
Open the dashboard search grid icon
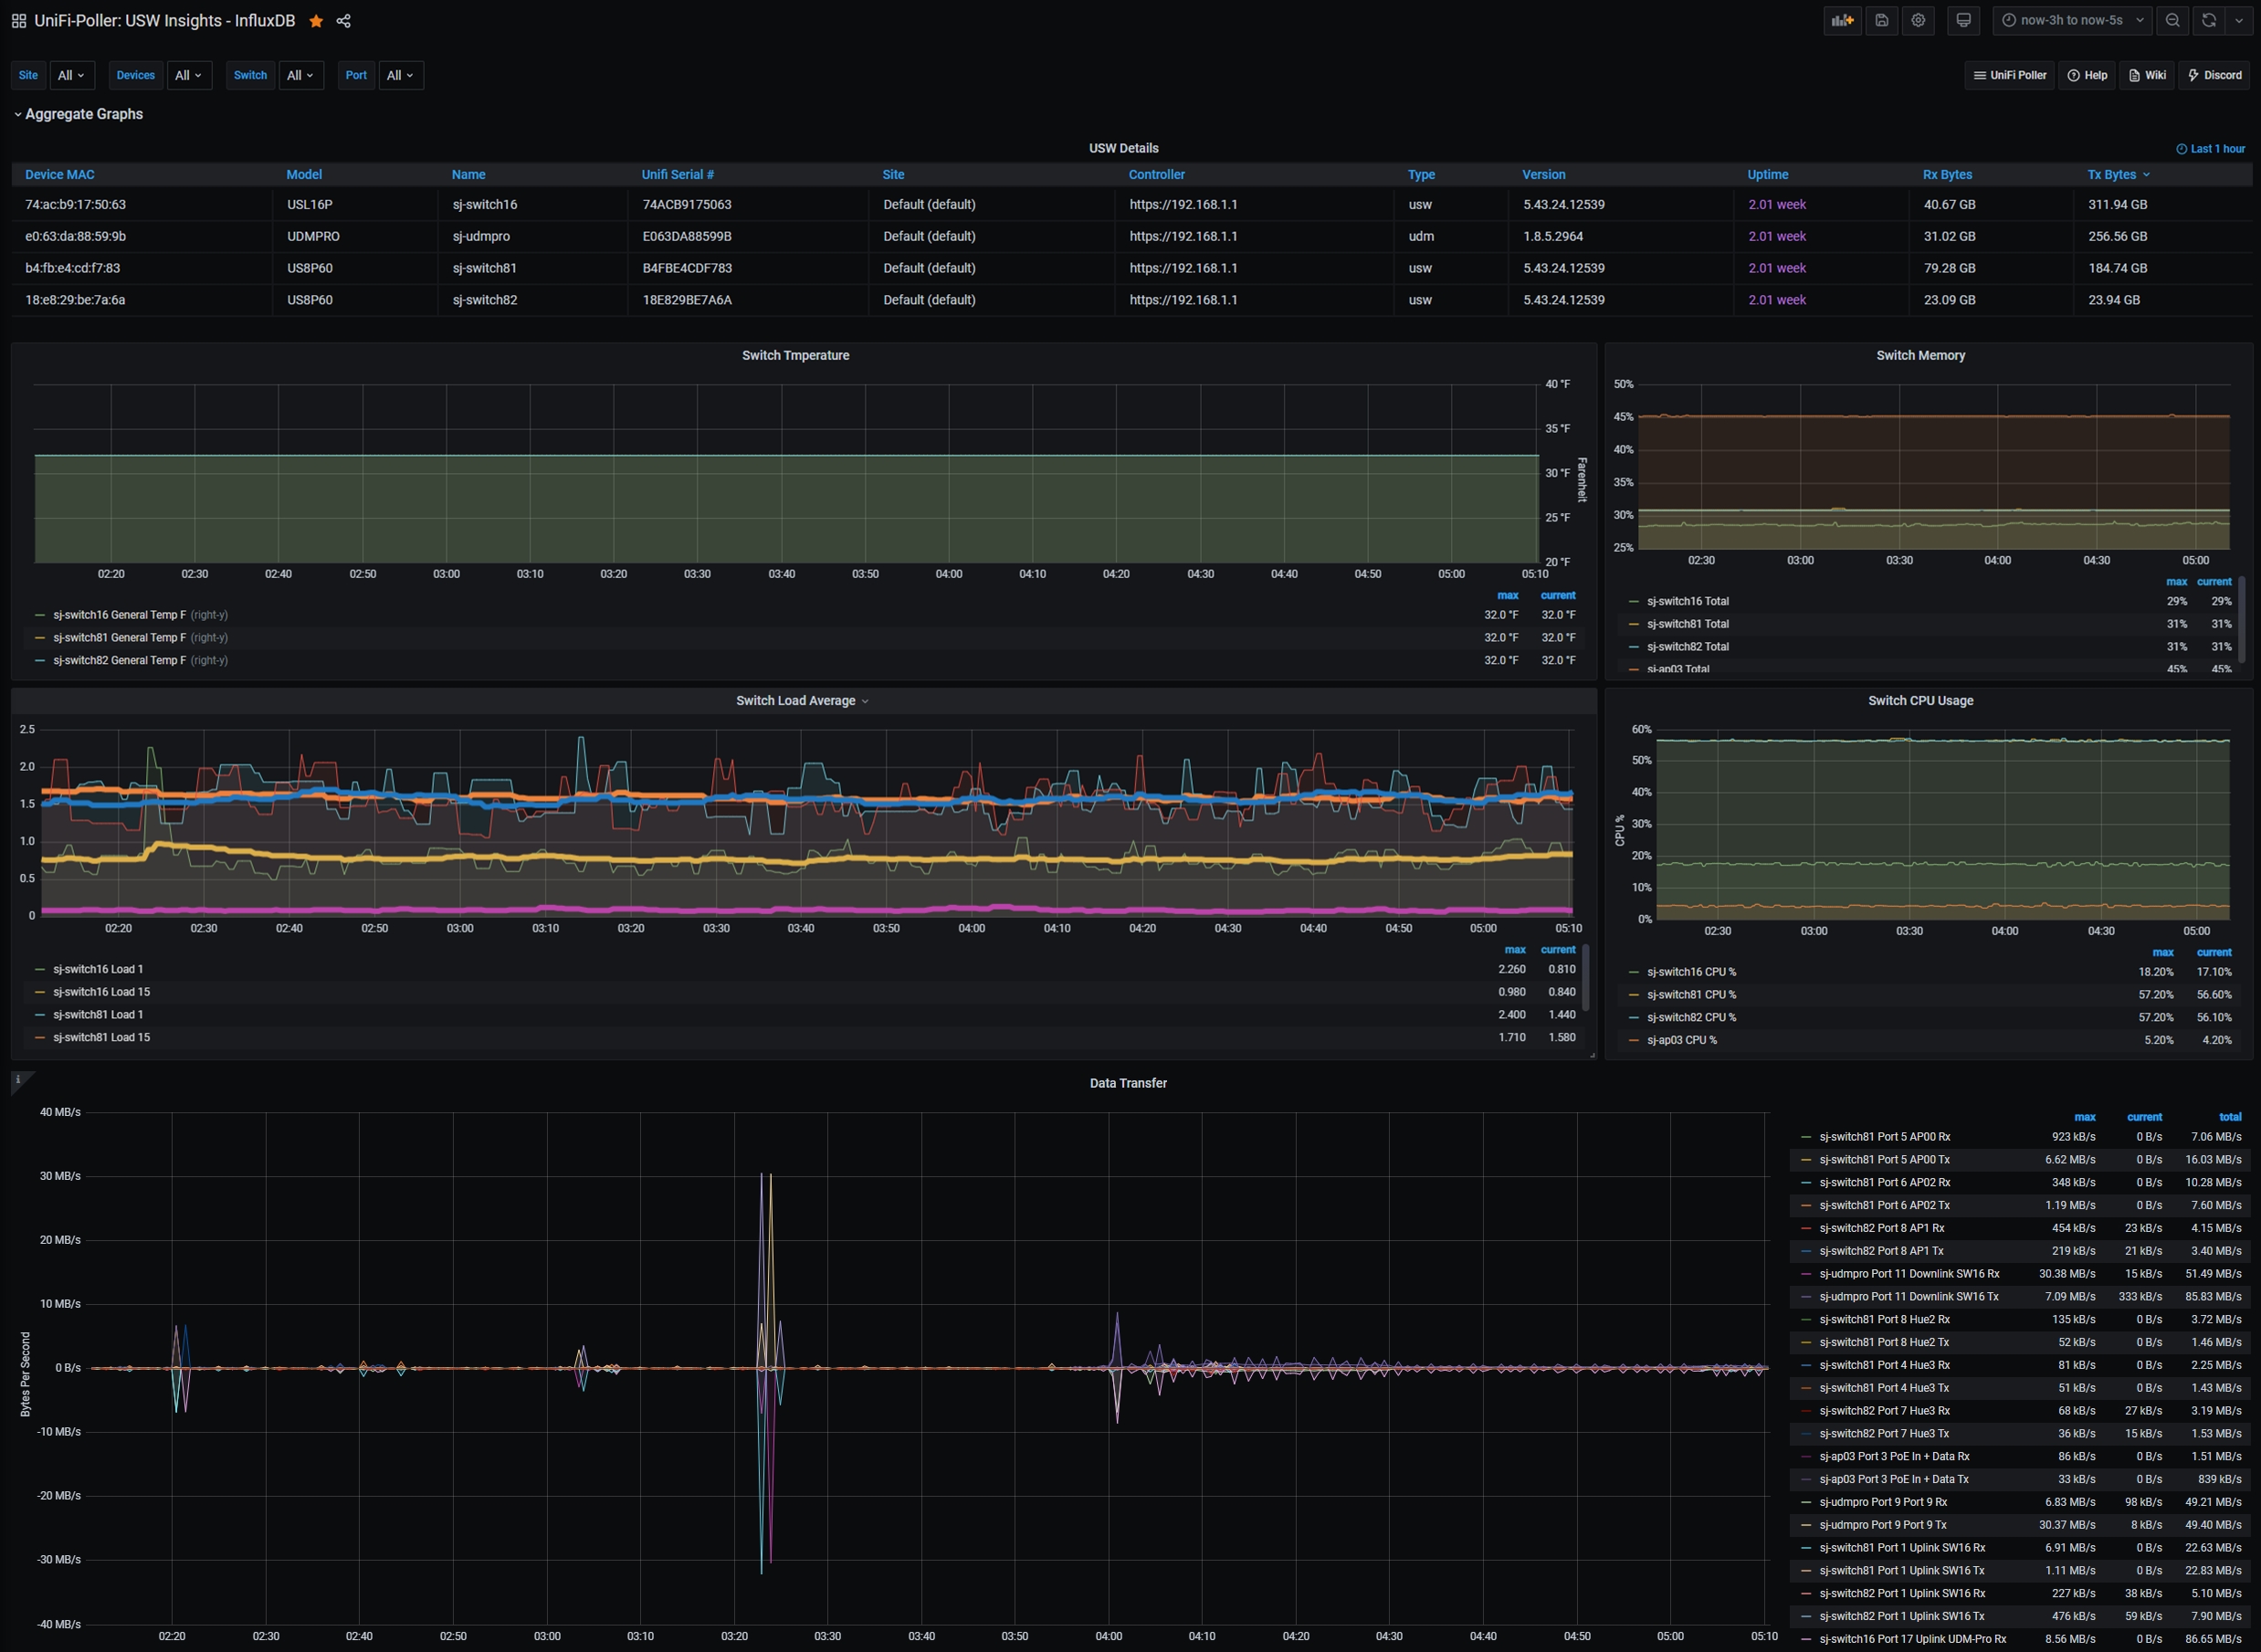point(19,21)
